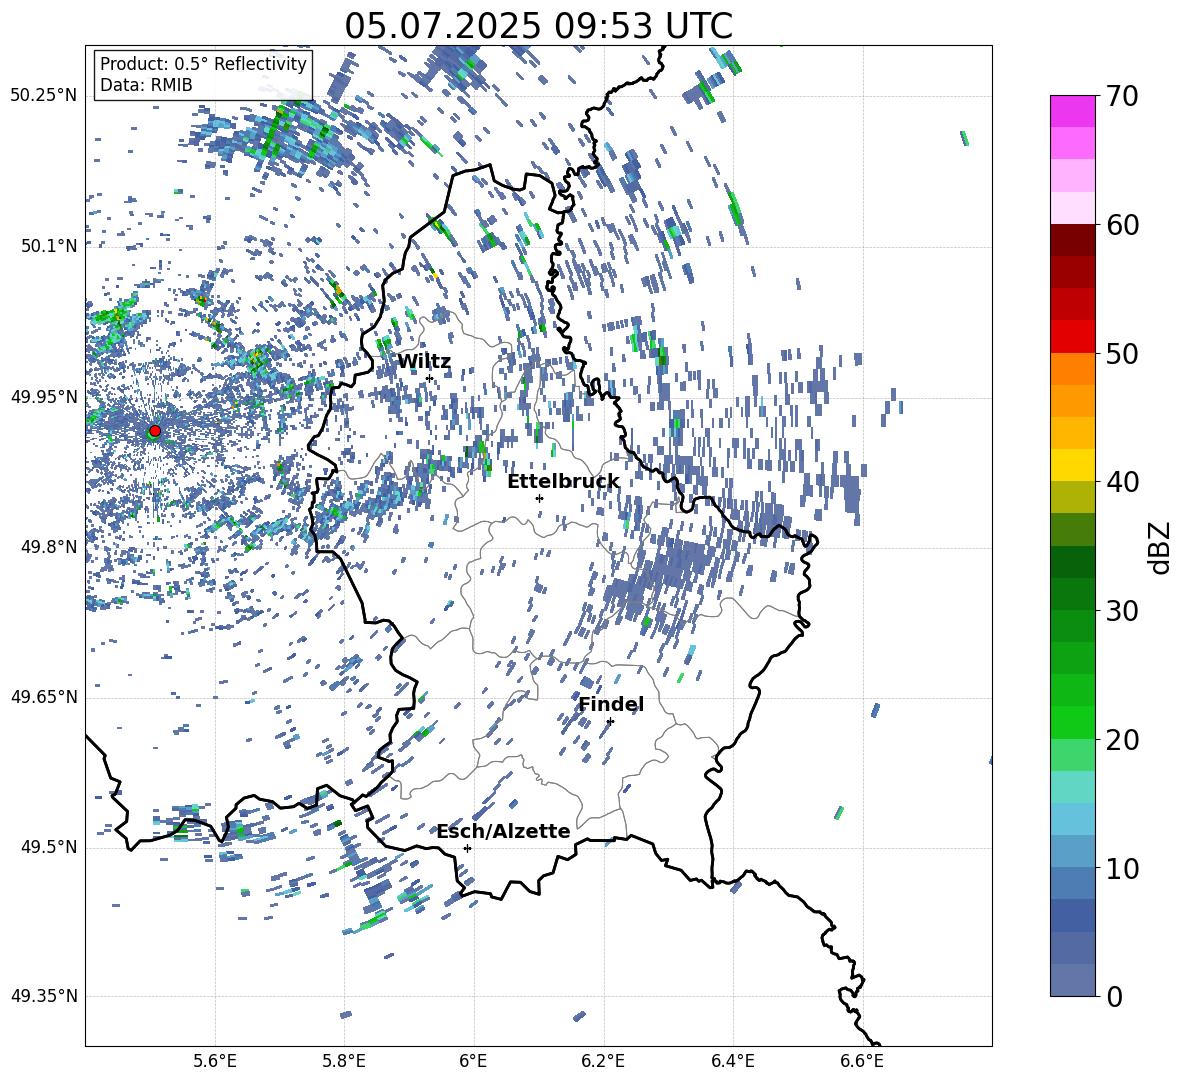
Task: Pick the magenta color band near 70 dBZ
Action: (1072, 111)
